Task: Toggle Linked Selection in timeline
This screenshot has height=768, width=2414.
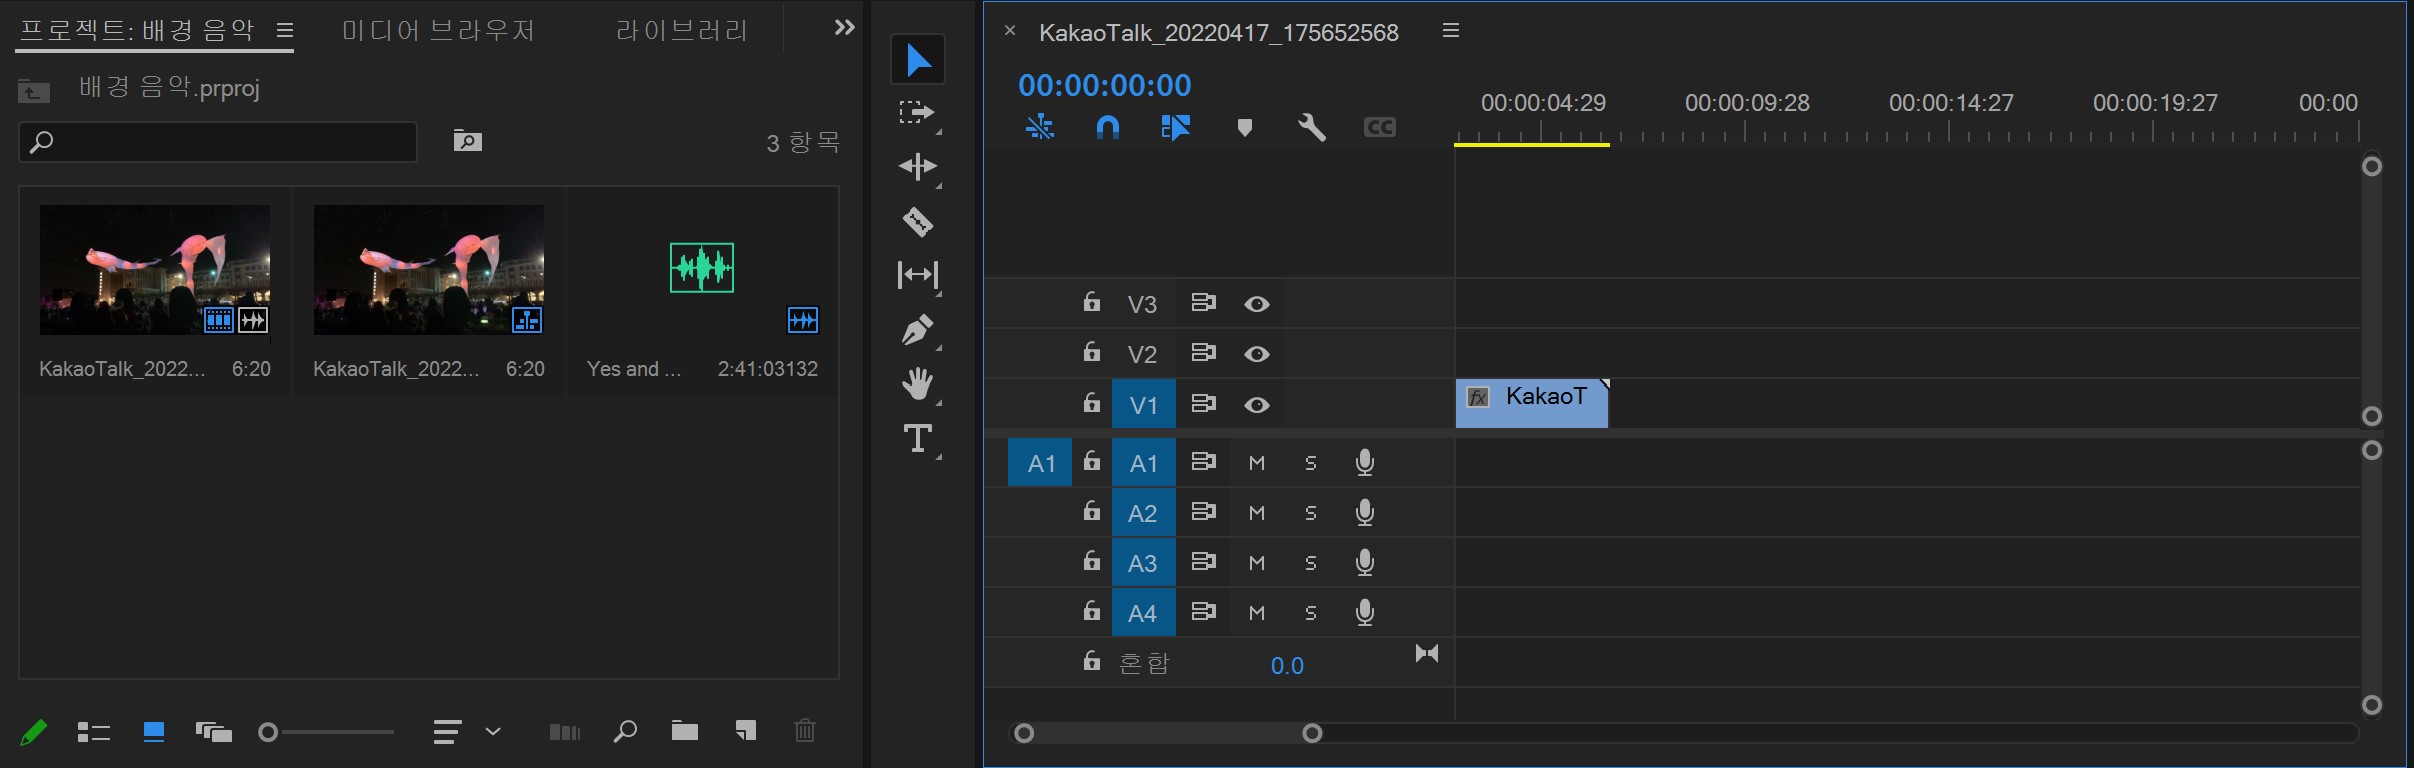Action: [1175, 127]
